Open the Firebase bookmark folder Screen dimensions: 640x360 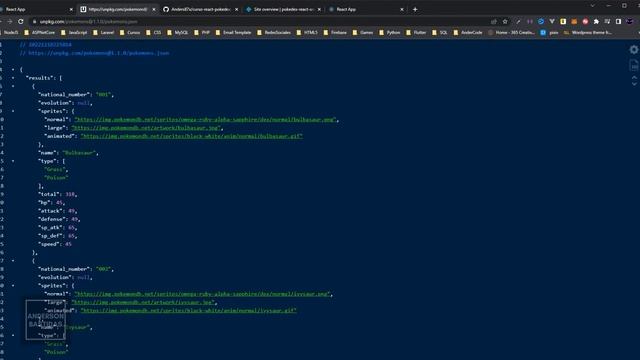[x=335, y=32]
